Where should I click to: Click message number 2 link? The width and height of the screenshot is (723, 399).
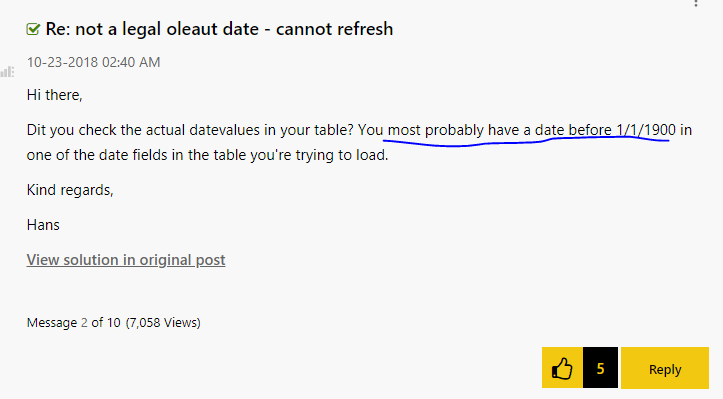(84, 322)
